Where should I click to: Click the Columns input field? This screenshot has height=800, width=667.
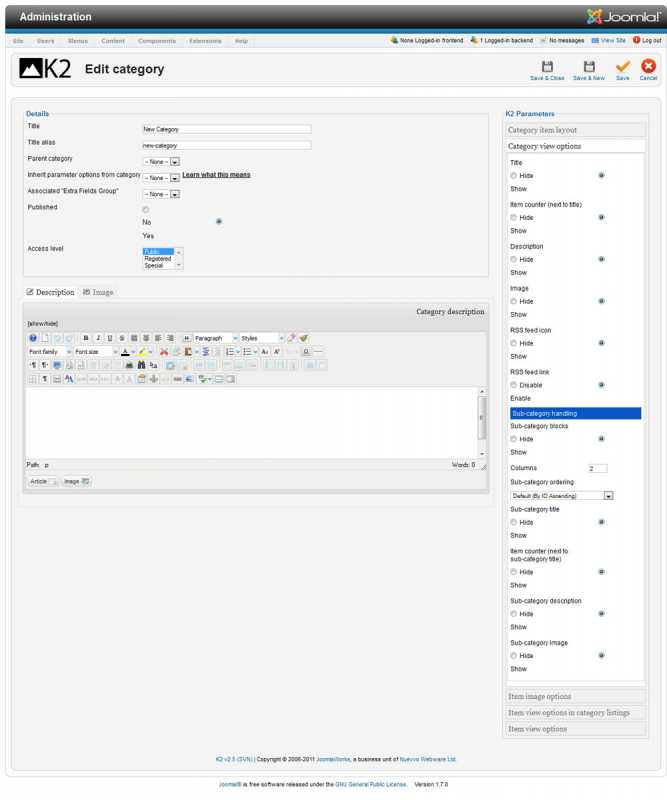(598, 468)
